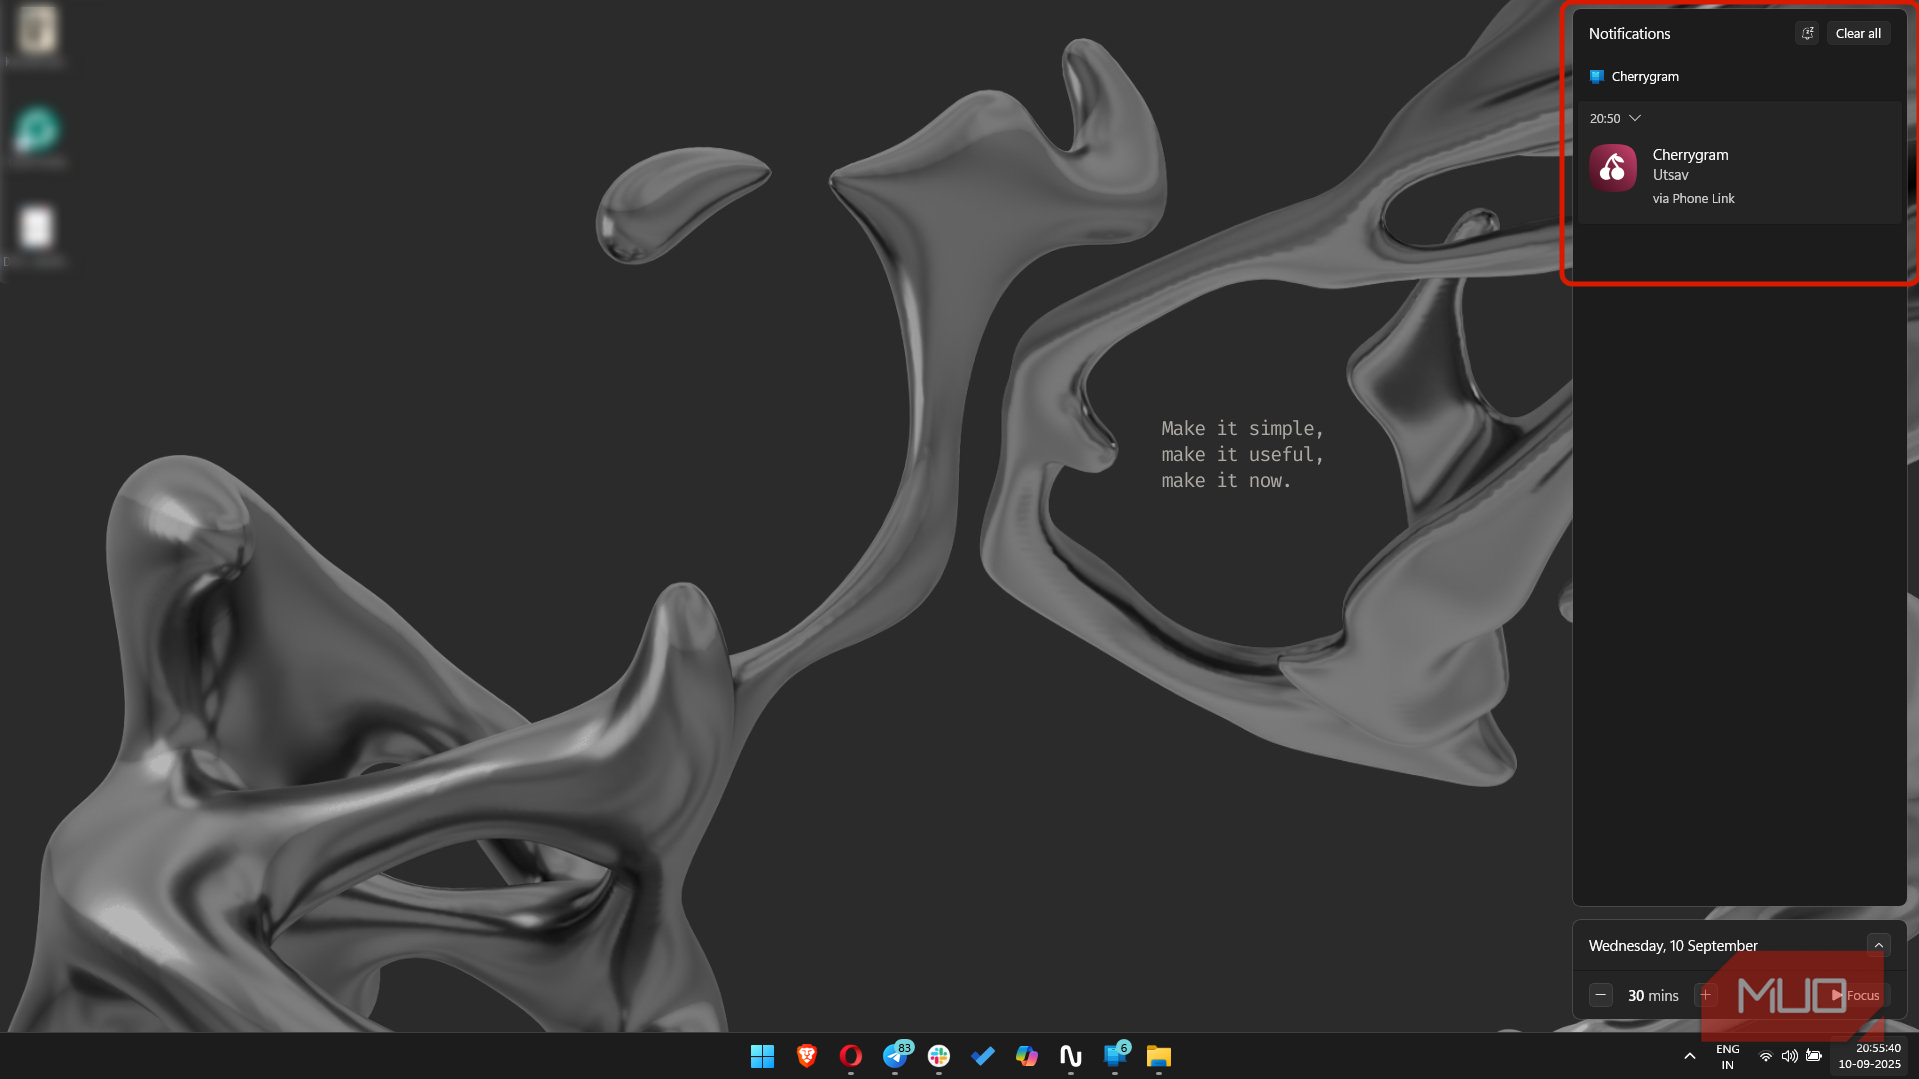Open the Windows Start menu
This screenshot has width=1919, height=1079.
[x=762, y=1056]
